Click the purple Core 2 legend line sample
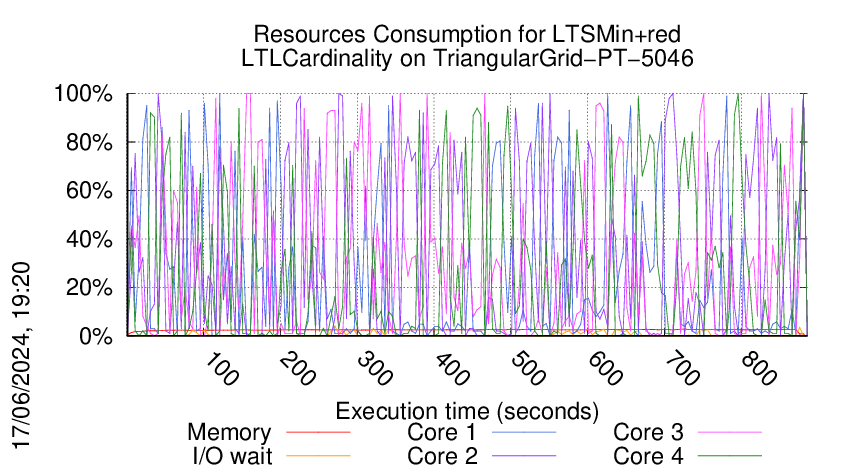The width and height of the screenshot is (850, 475). [x=524, y=456]
